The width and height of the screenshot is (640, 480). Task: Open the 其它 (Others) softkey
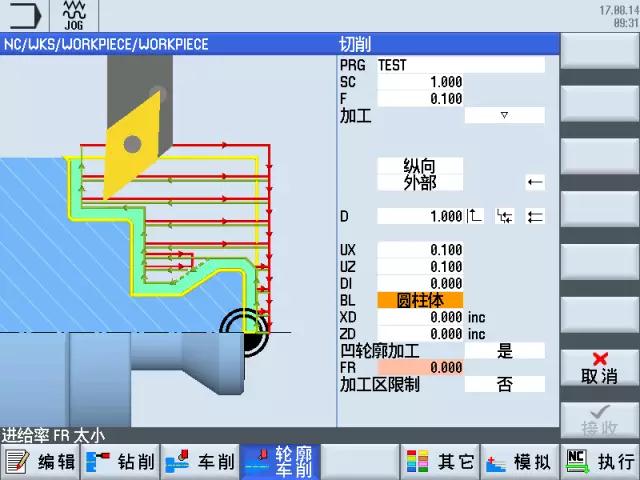440,461
